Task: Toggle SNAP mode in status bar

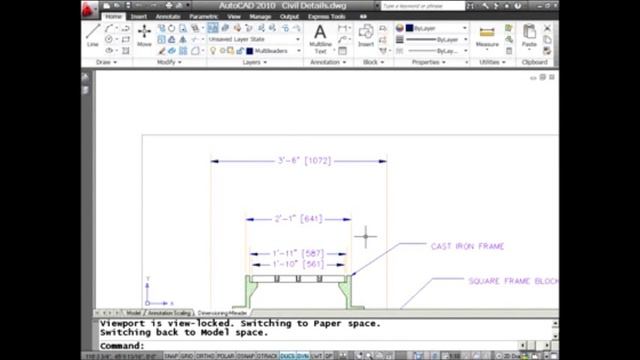Action: 171,356
